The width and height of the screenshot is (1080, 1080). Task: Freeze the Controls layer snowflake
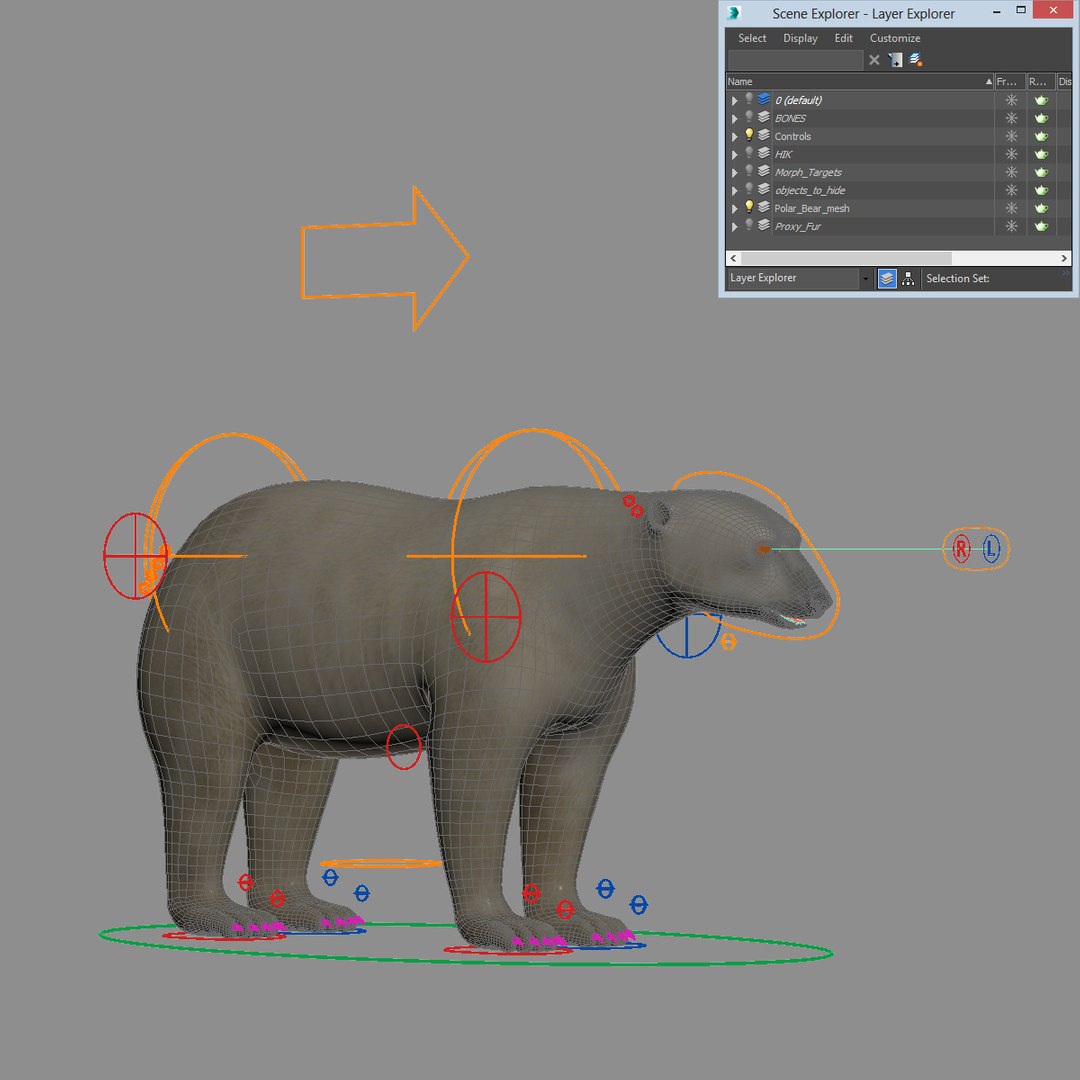(x=1010, y=136)
